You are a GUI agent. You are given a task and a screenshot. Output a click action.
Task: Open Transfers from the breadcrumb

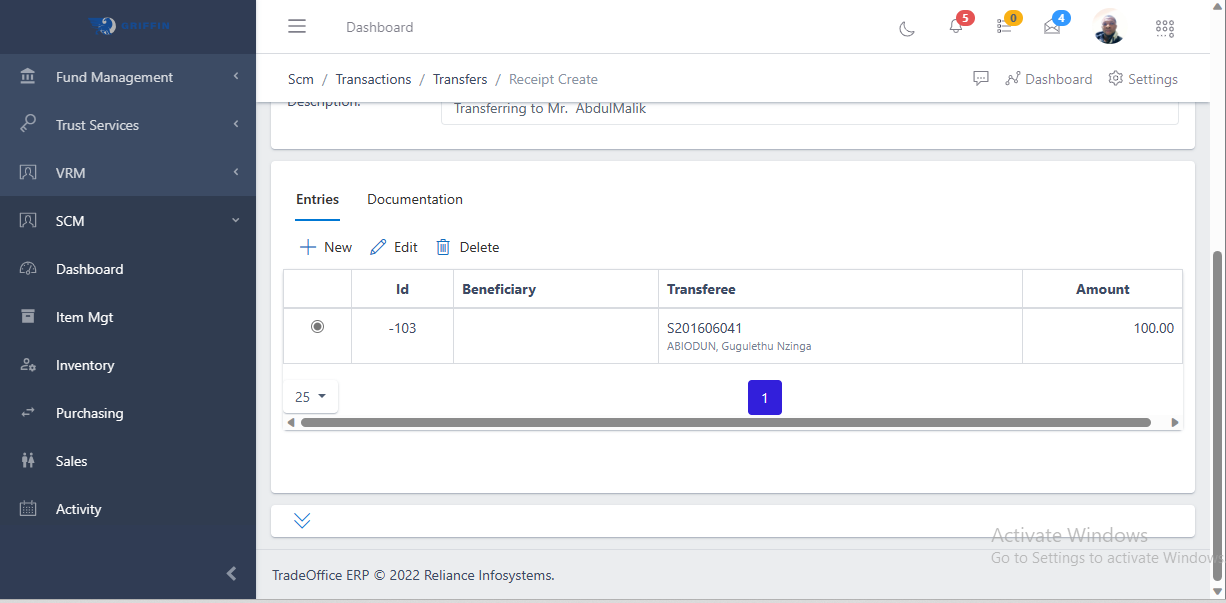pos(460,78)
